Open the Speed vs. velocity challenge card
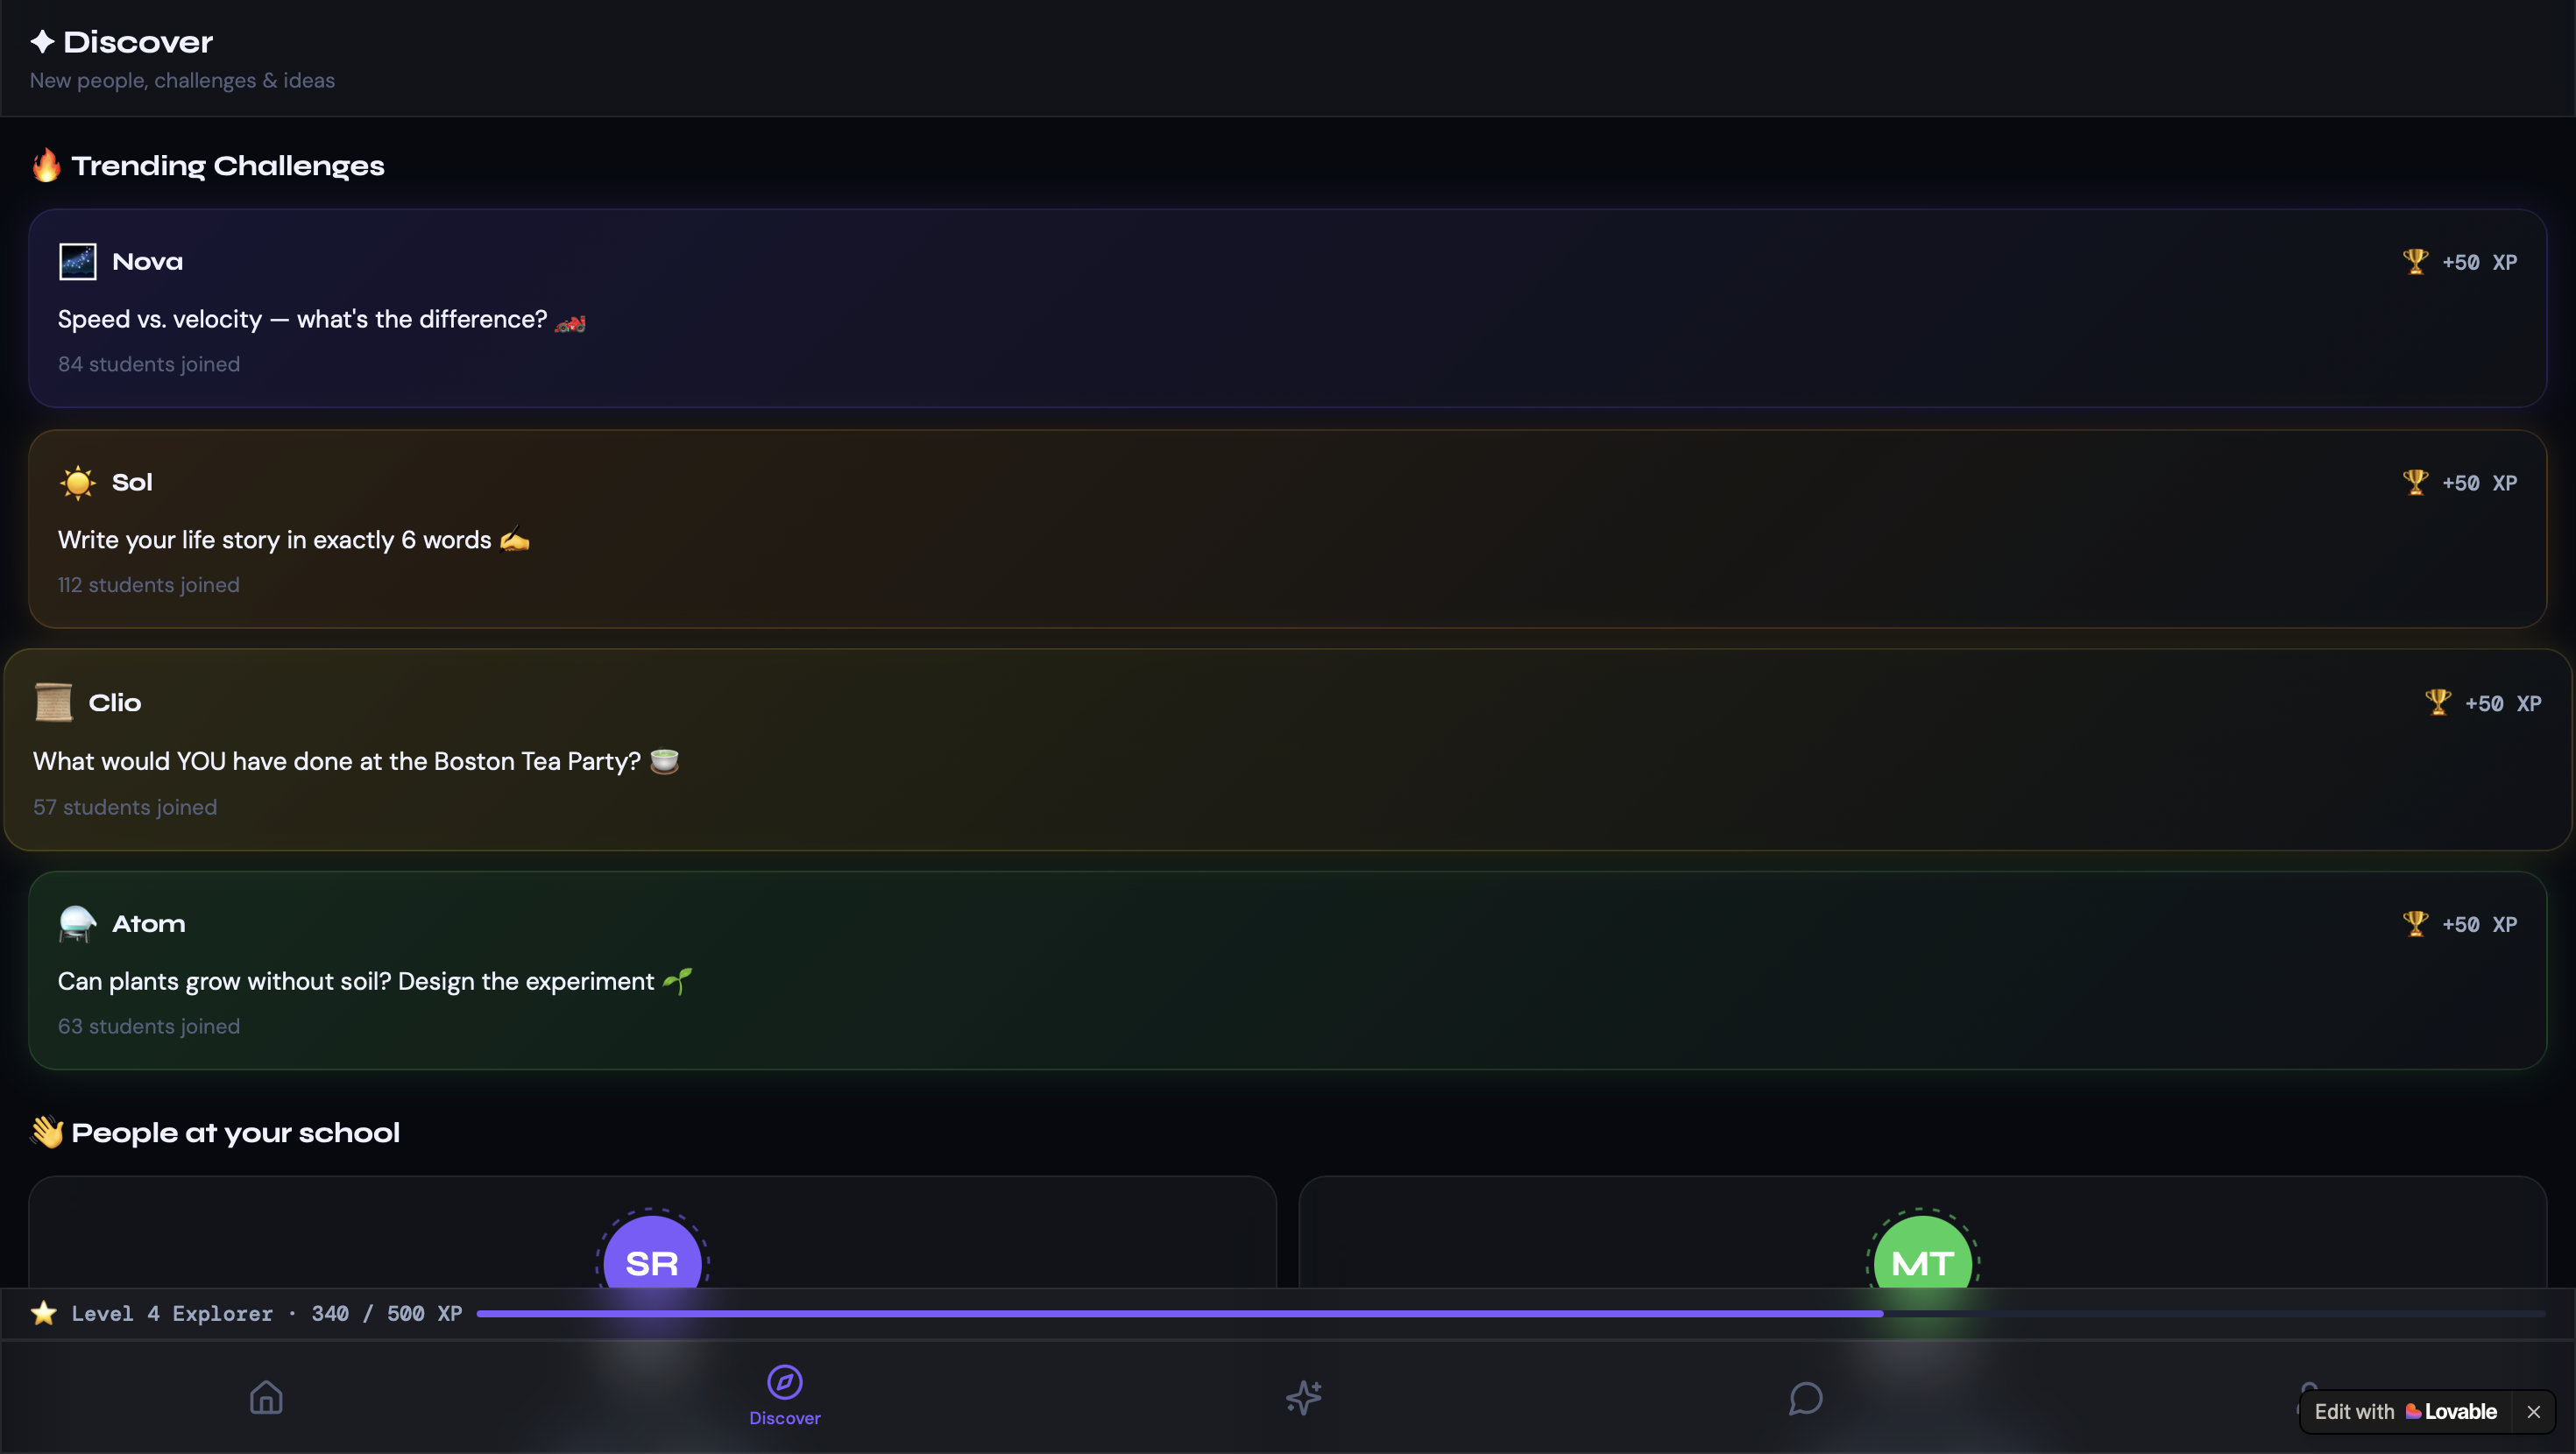 click(x=1287, y=308)
